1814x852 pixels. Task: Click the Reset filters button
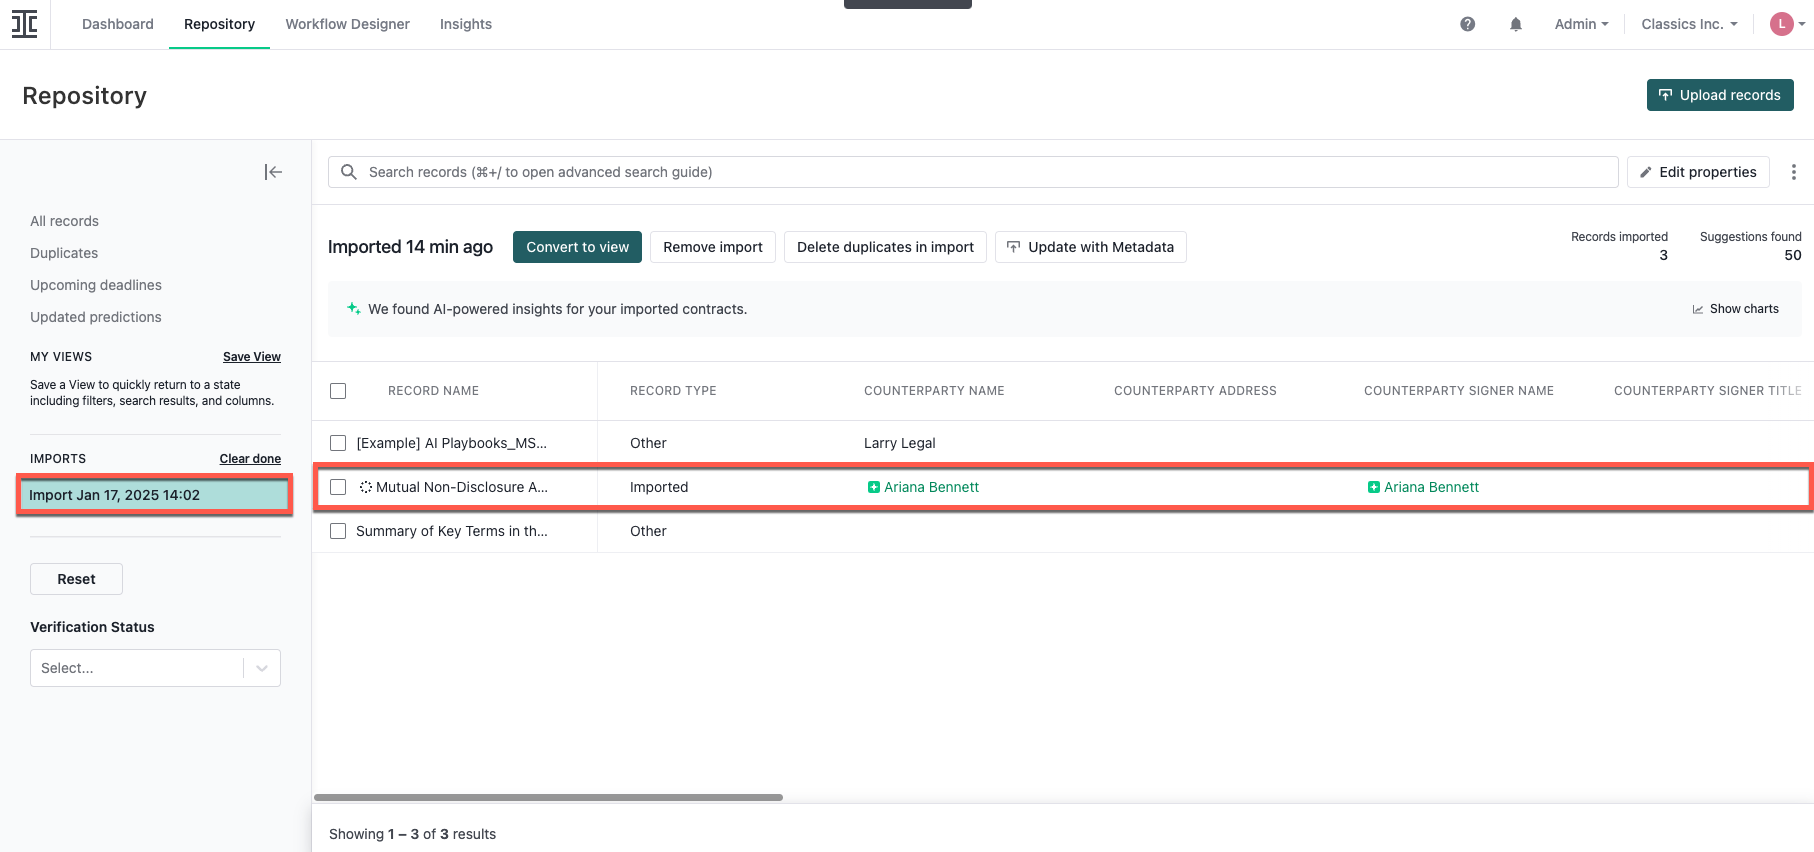[76, 579]
